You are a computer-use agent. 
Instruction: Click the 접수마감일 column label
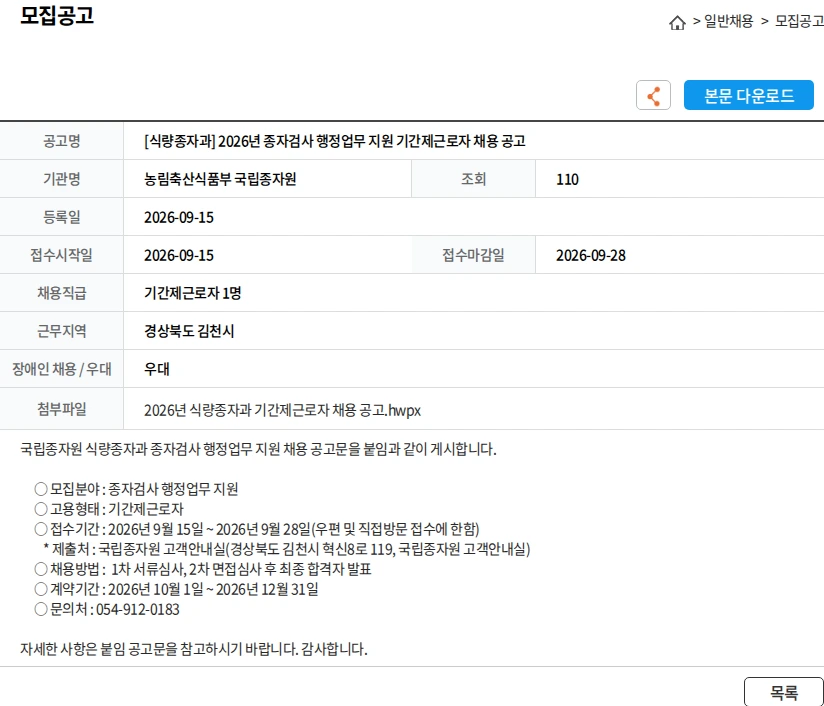click(473, 255)
